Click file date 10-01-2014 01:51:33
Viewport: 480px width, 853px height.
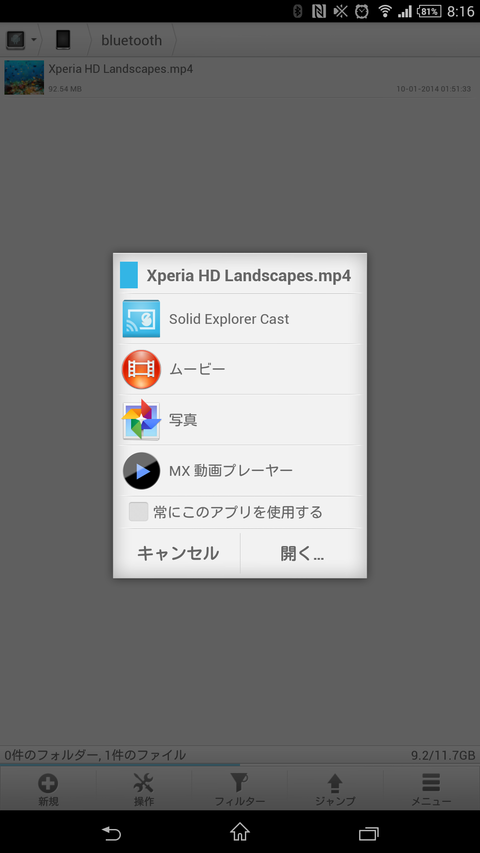click(x=433, y=89)
